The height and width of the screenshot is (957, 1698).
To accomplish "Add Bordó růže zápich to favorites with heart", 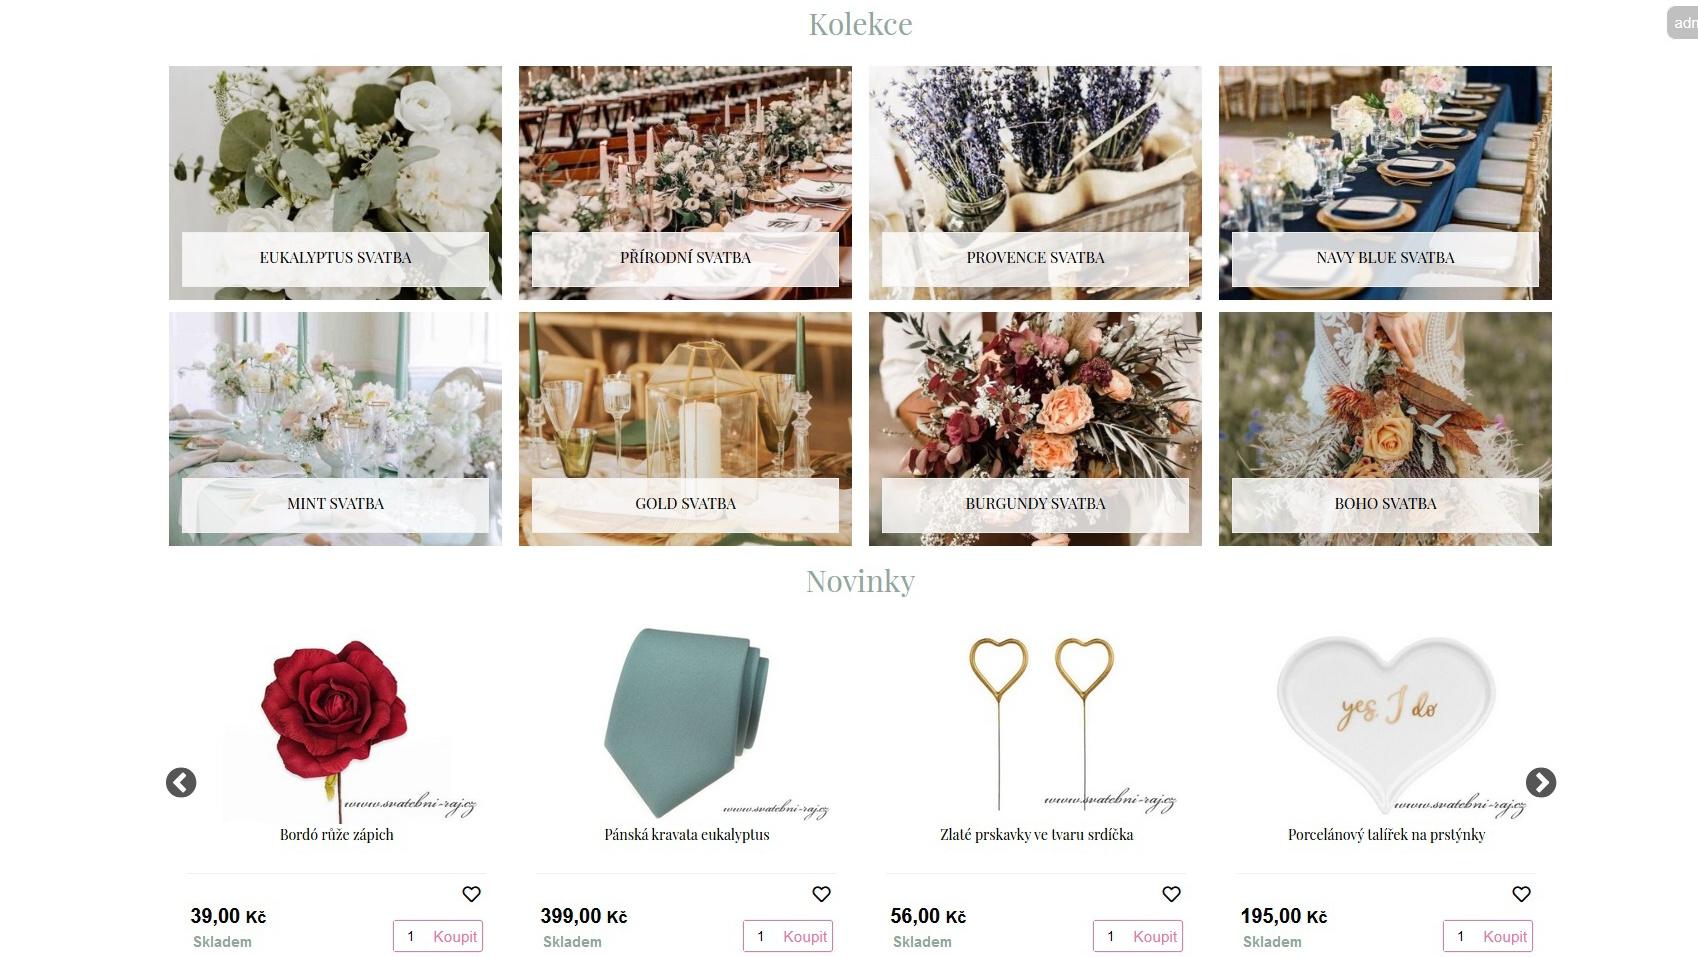I will [x=471, y=894].
